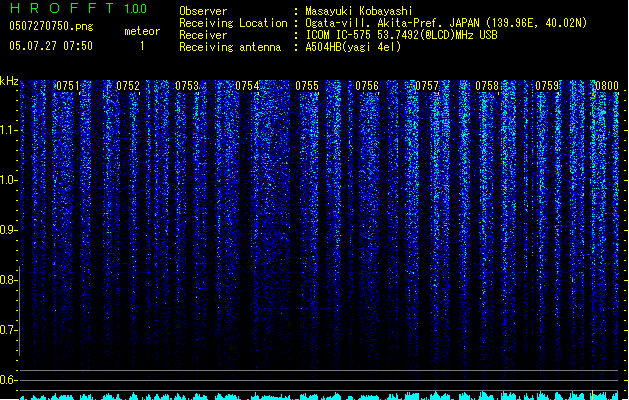Click the Receiving antenna label
The image size is (629, 400).
pos(230,47)
